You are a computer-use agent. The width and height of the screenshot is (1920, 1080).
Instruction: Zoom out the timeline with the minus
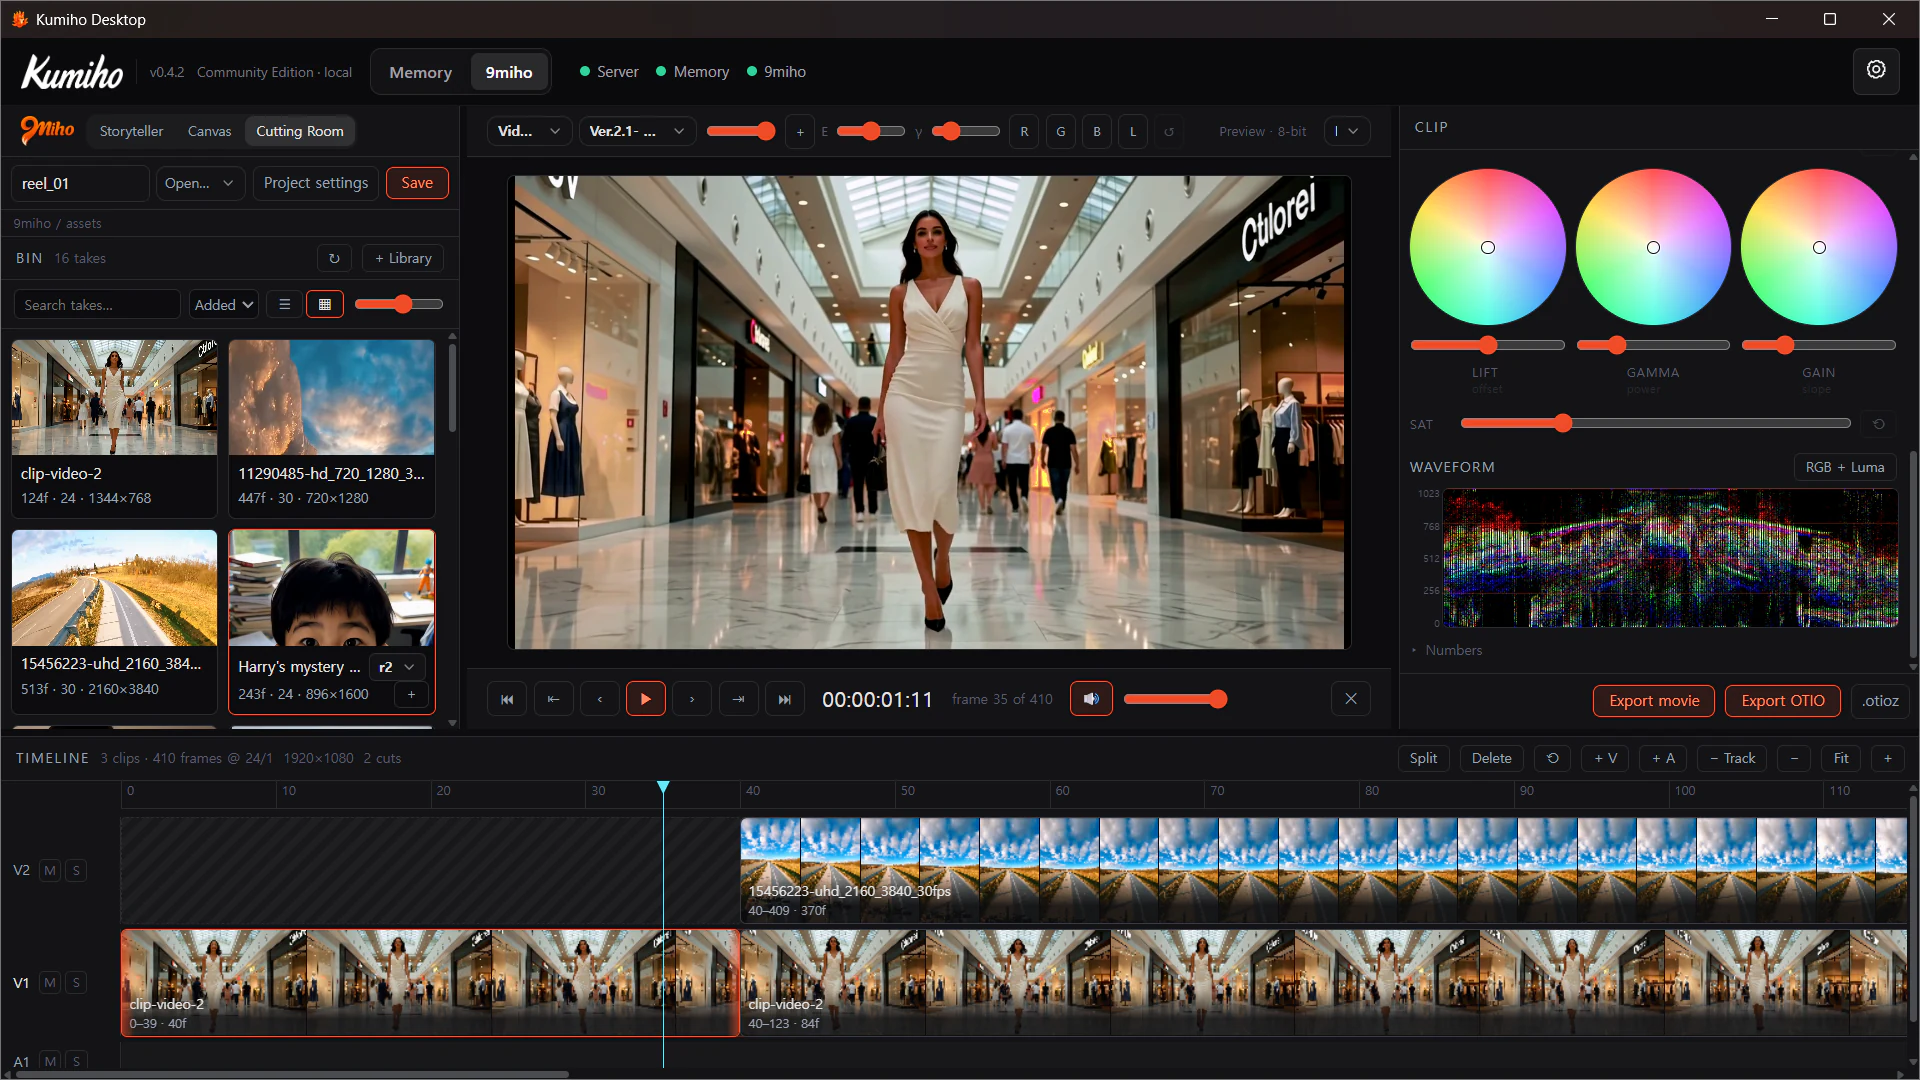point(1794,758)
